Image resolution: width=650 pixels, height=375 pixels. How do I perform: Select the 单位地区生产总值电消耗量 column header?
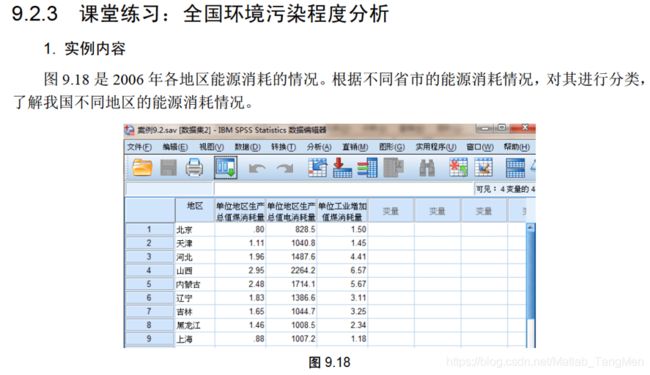pos(291,210)
